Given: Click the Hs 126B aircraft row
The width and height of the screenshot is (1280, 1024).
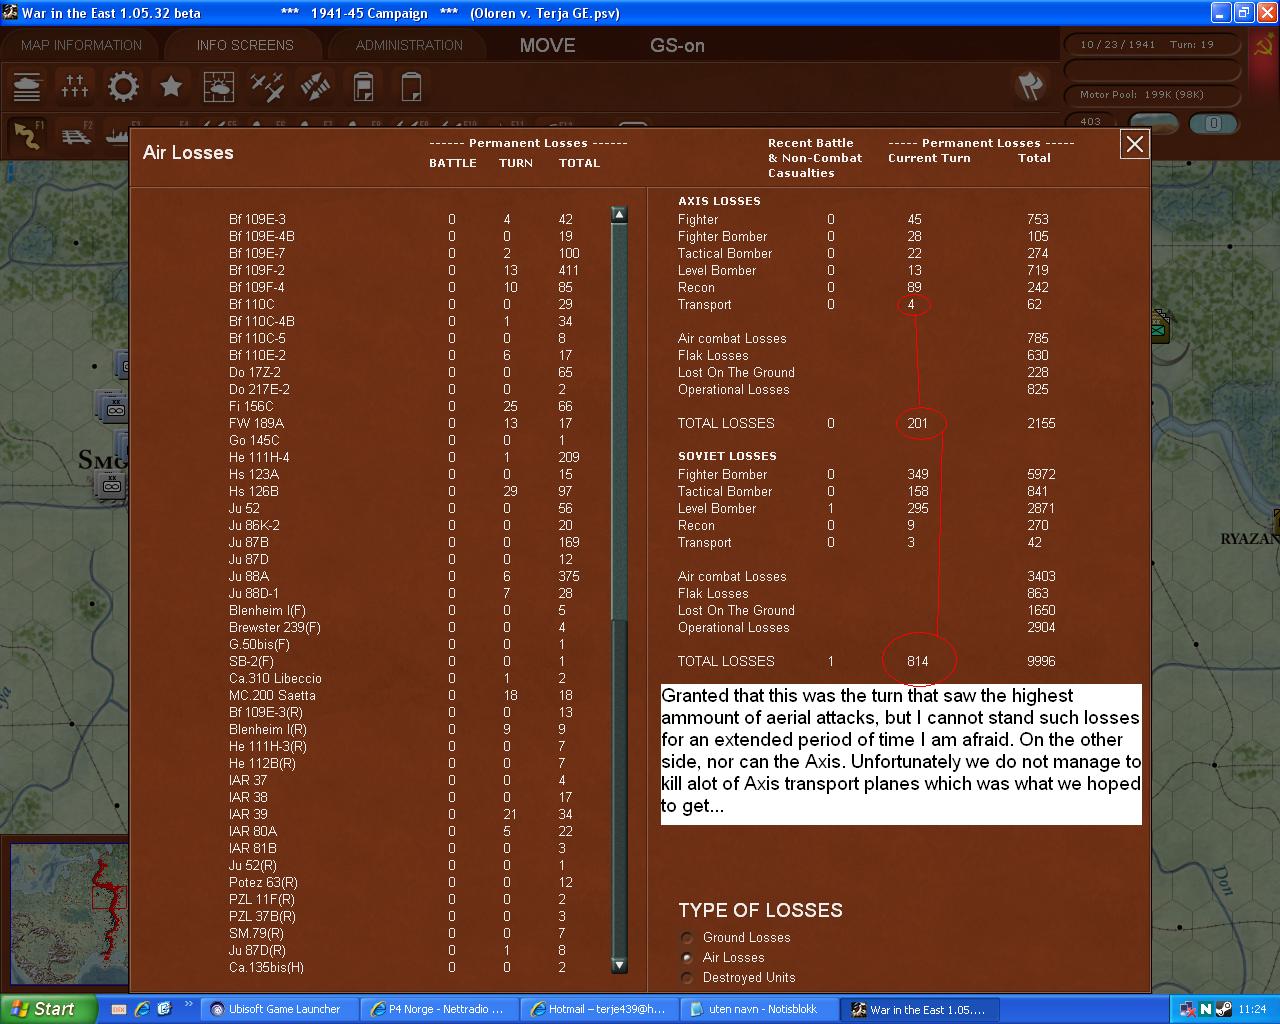Looking at the screenshot, I should coord(406,491).
